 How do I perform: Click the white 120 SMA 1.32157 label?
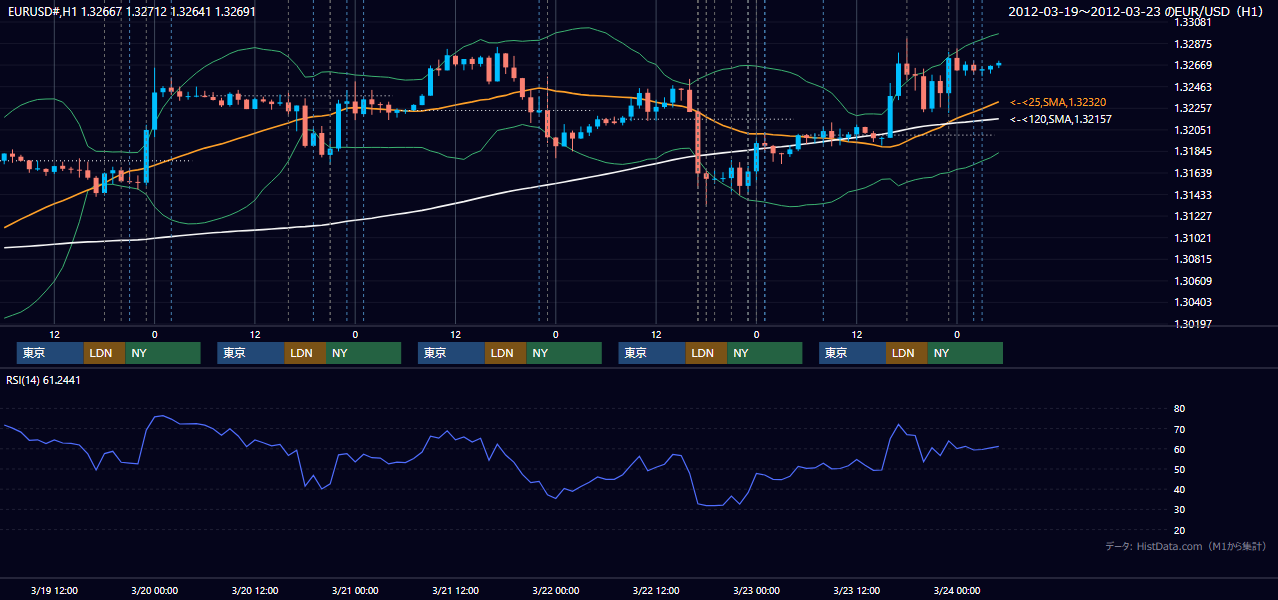pos(1061,119)
